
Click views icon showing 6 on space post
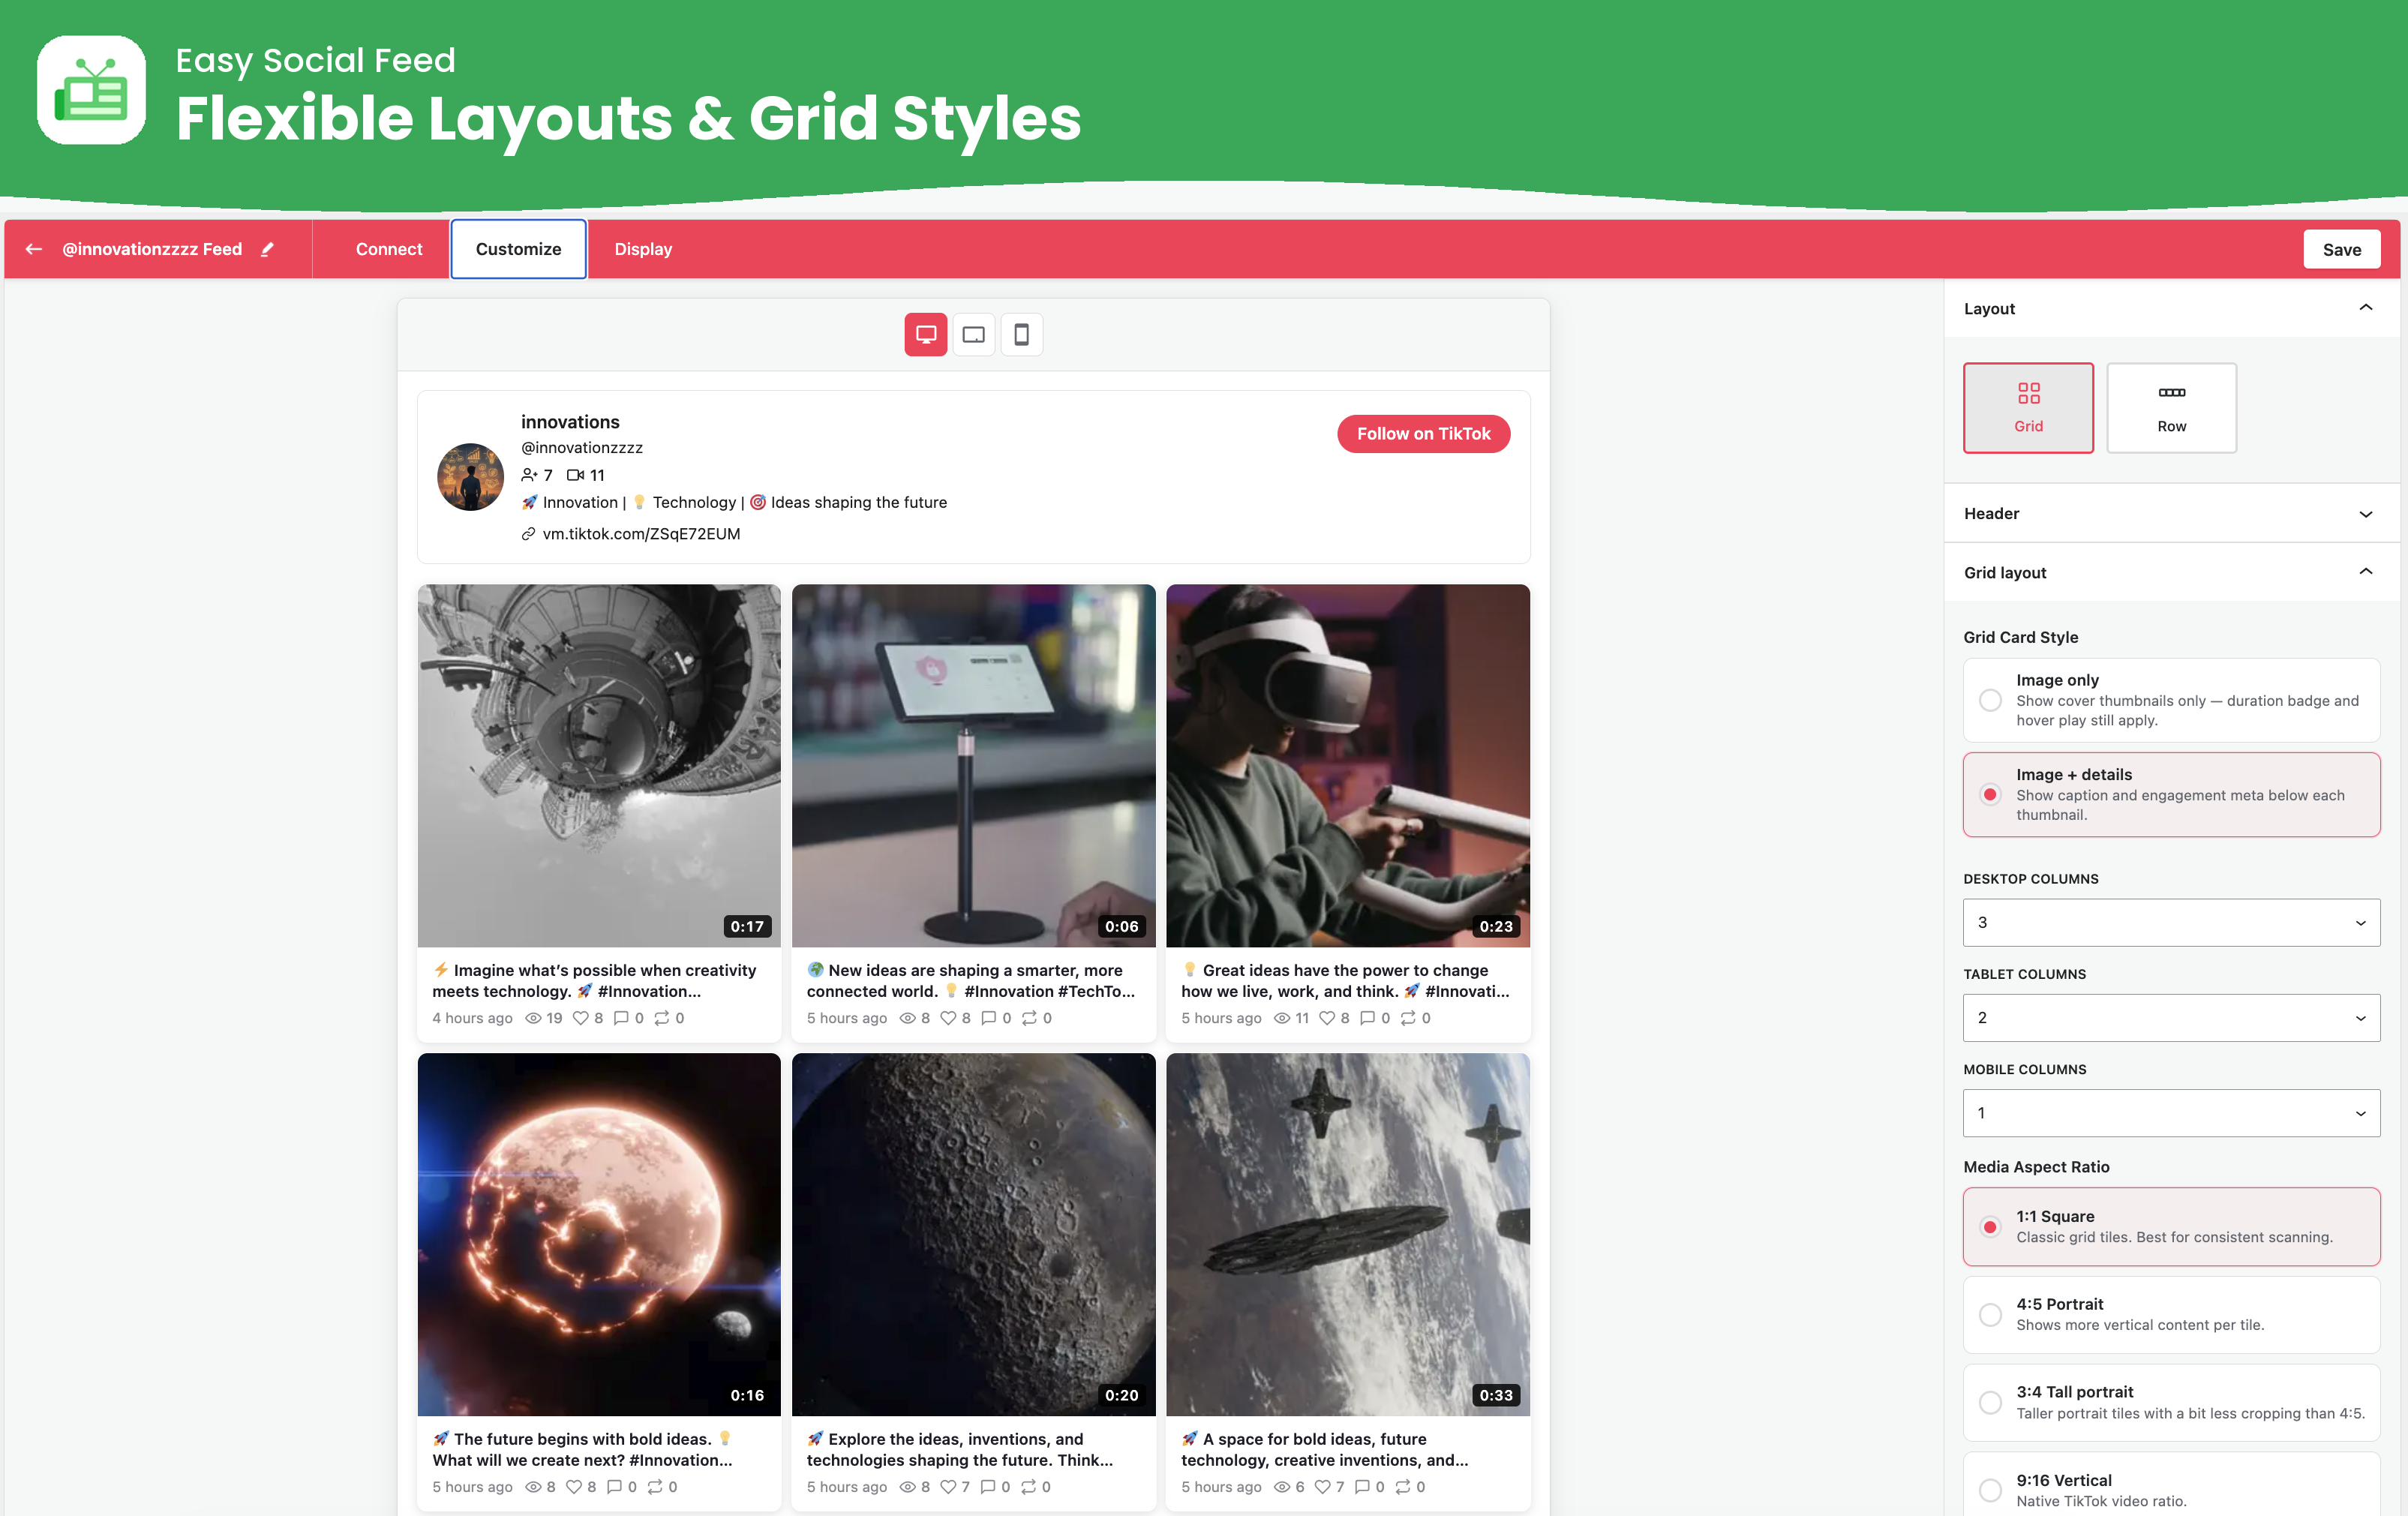coord(1282,1487)
